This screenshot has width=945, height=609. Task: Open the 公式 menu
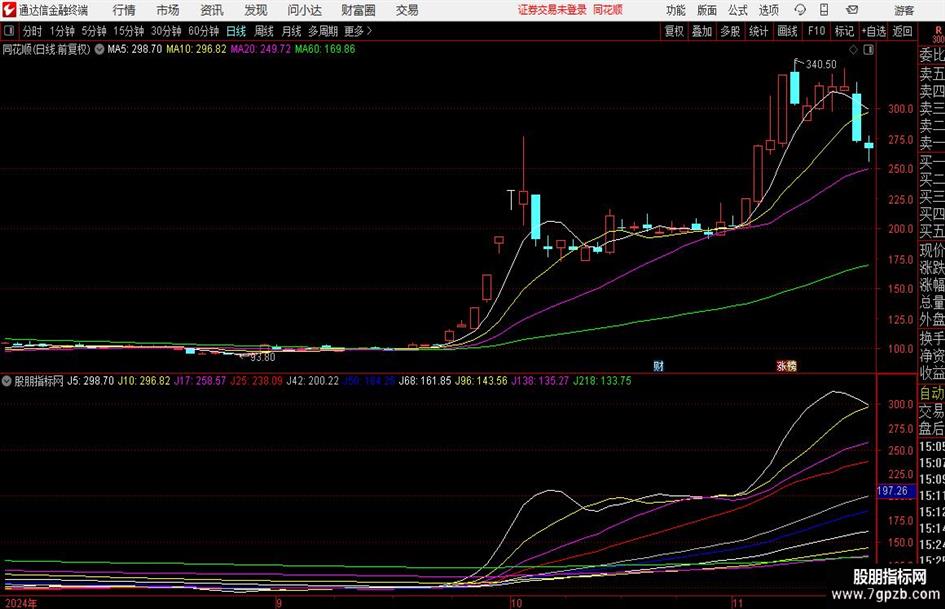click(738, 10)
